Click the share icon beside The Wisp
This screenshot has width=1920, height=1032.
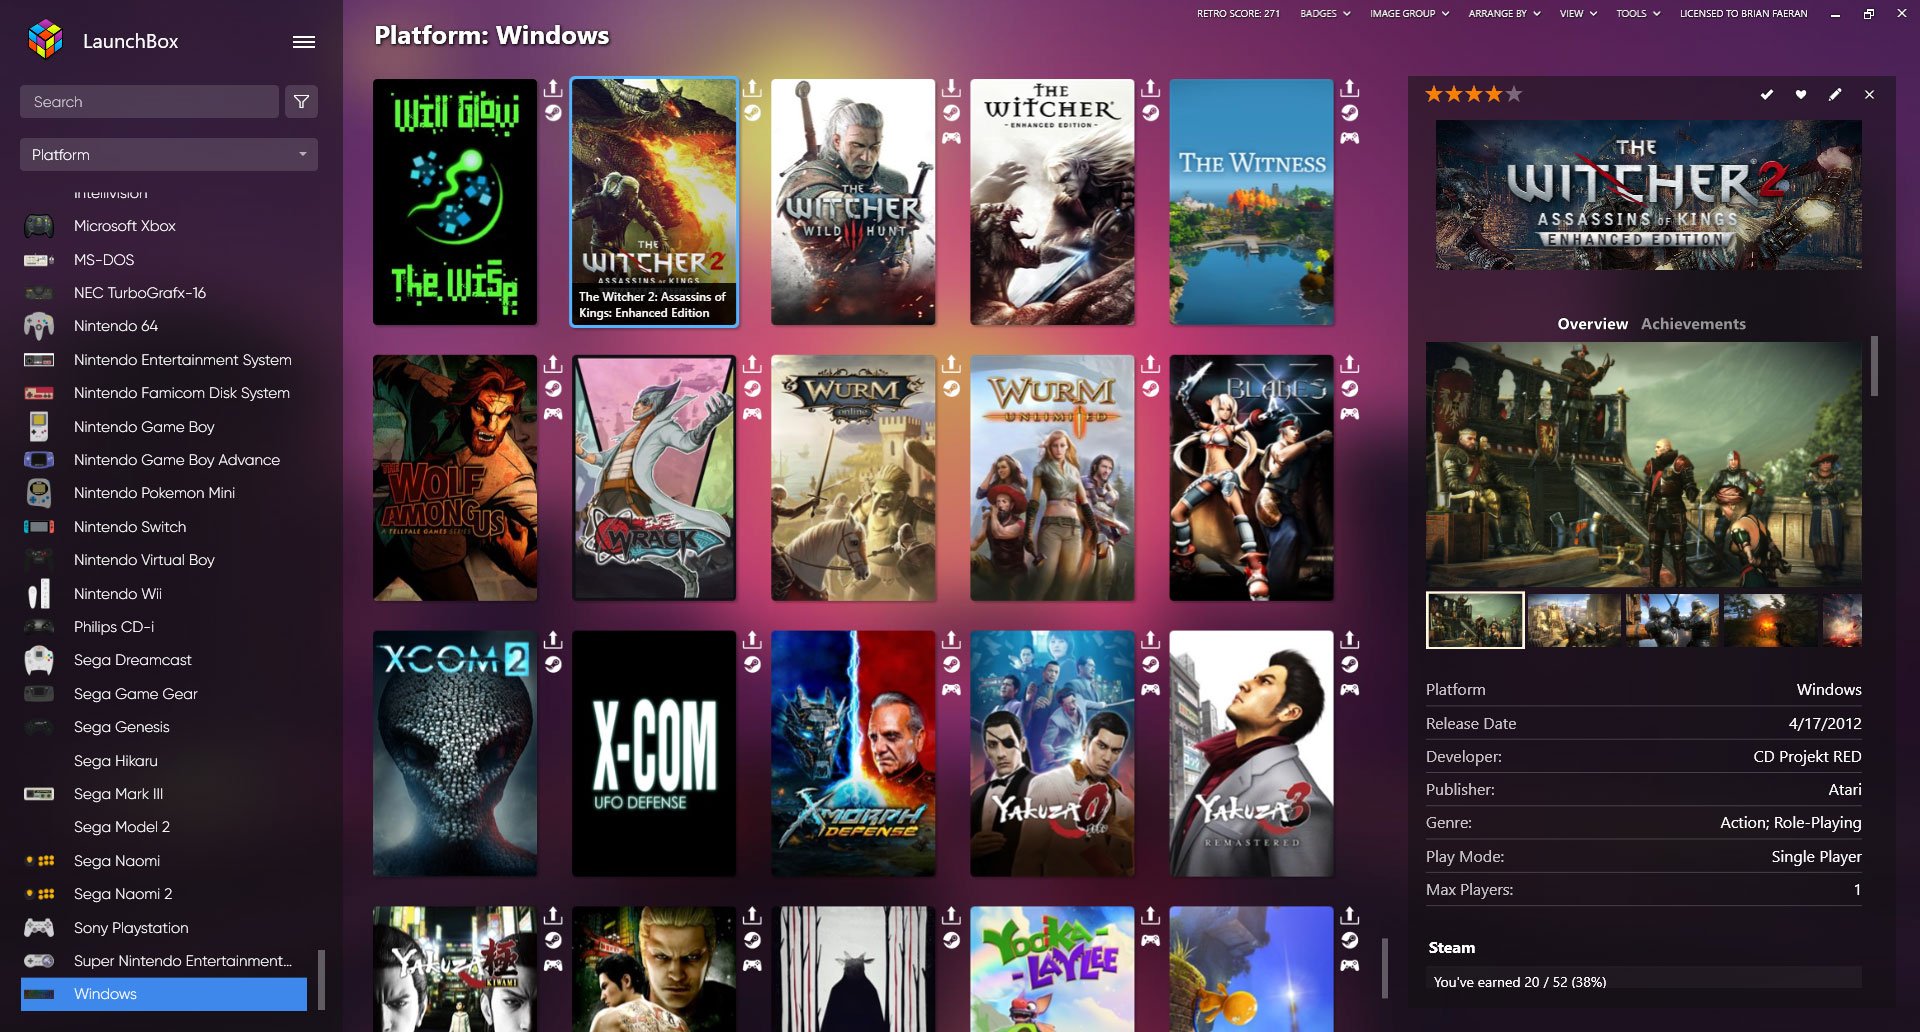553,88
